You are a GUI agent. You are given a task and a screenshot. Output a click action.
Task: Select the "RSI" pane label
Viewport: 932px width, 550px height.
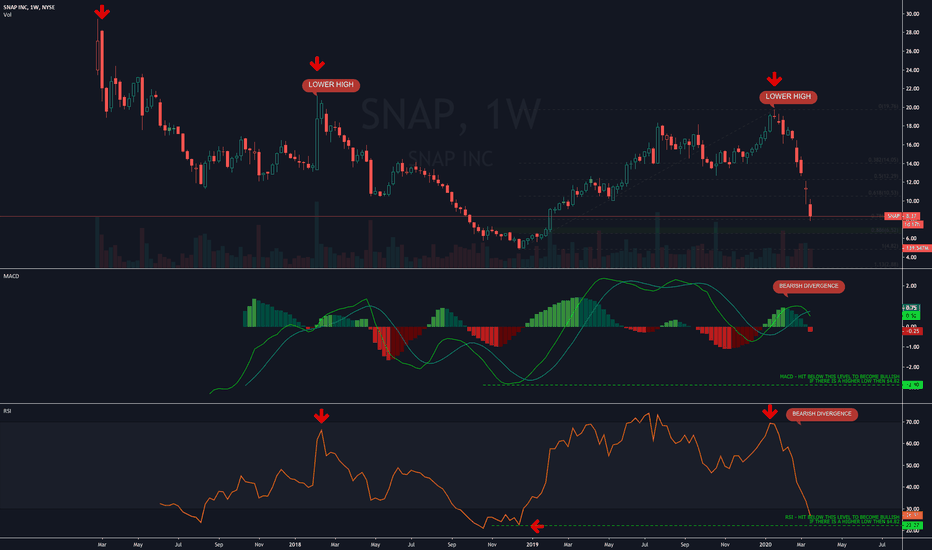(x=8, y=411)
